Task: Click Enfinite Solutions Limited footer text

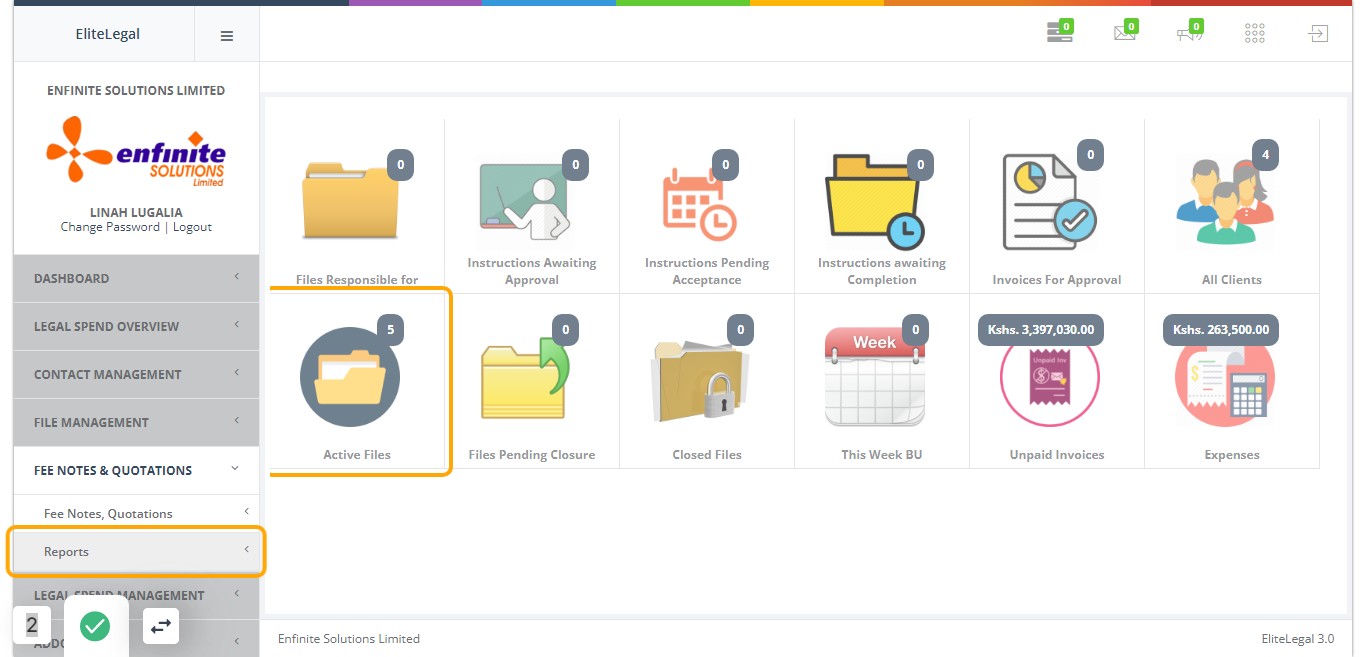Action: 349,638
